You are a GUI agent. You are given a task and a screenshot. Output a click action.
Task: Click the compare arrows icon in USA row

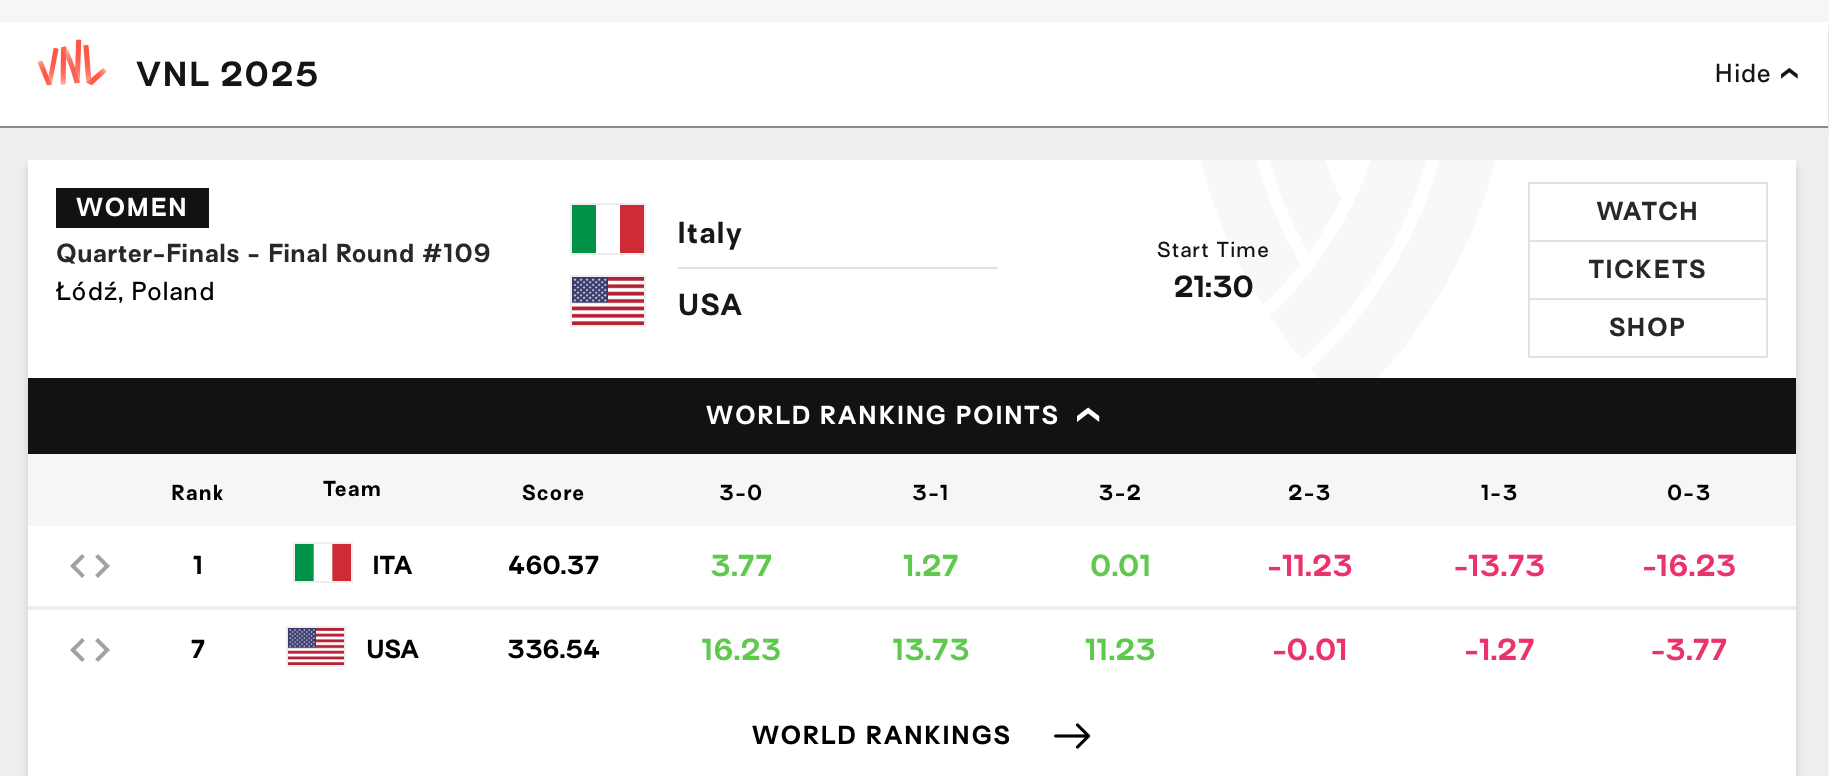(90, 650)
